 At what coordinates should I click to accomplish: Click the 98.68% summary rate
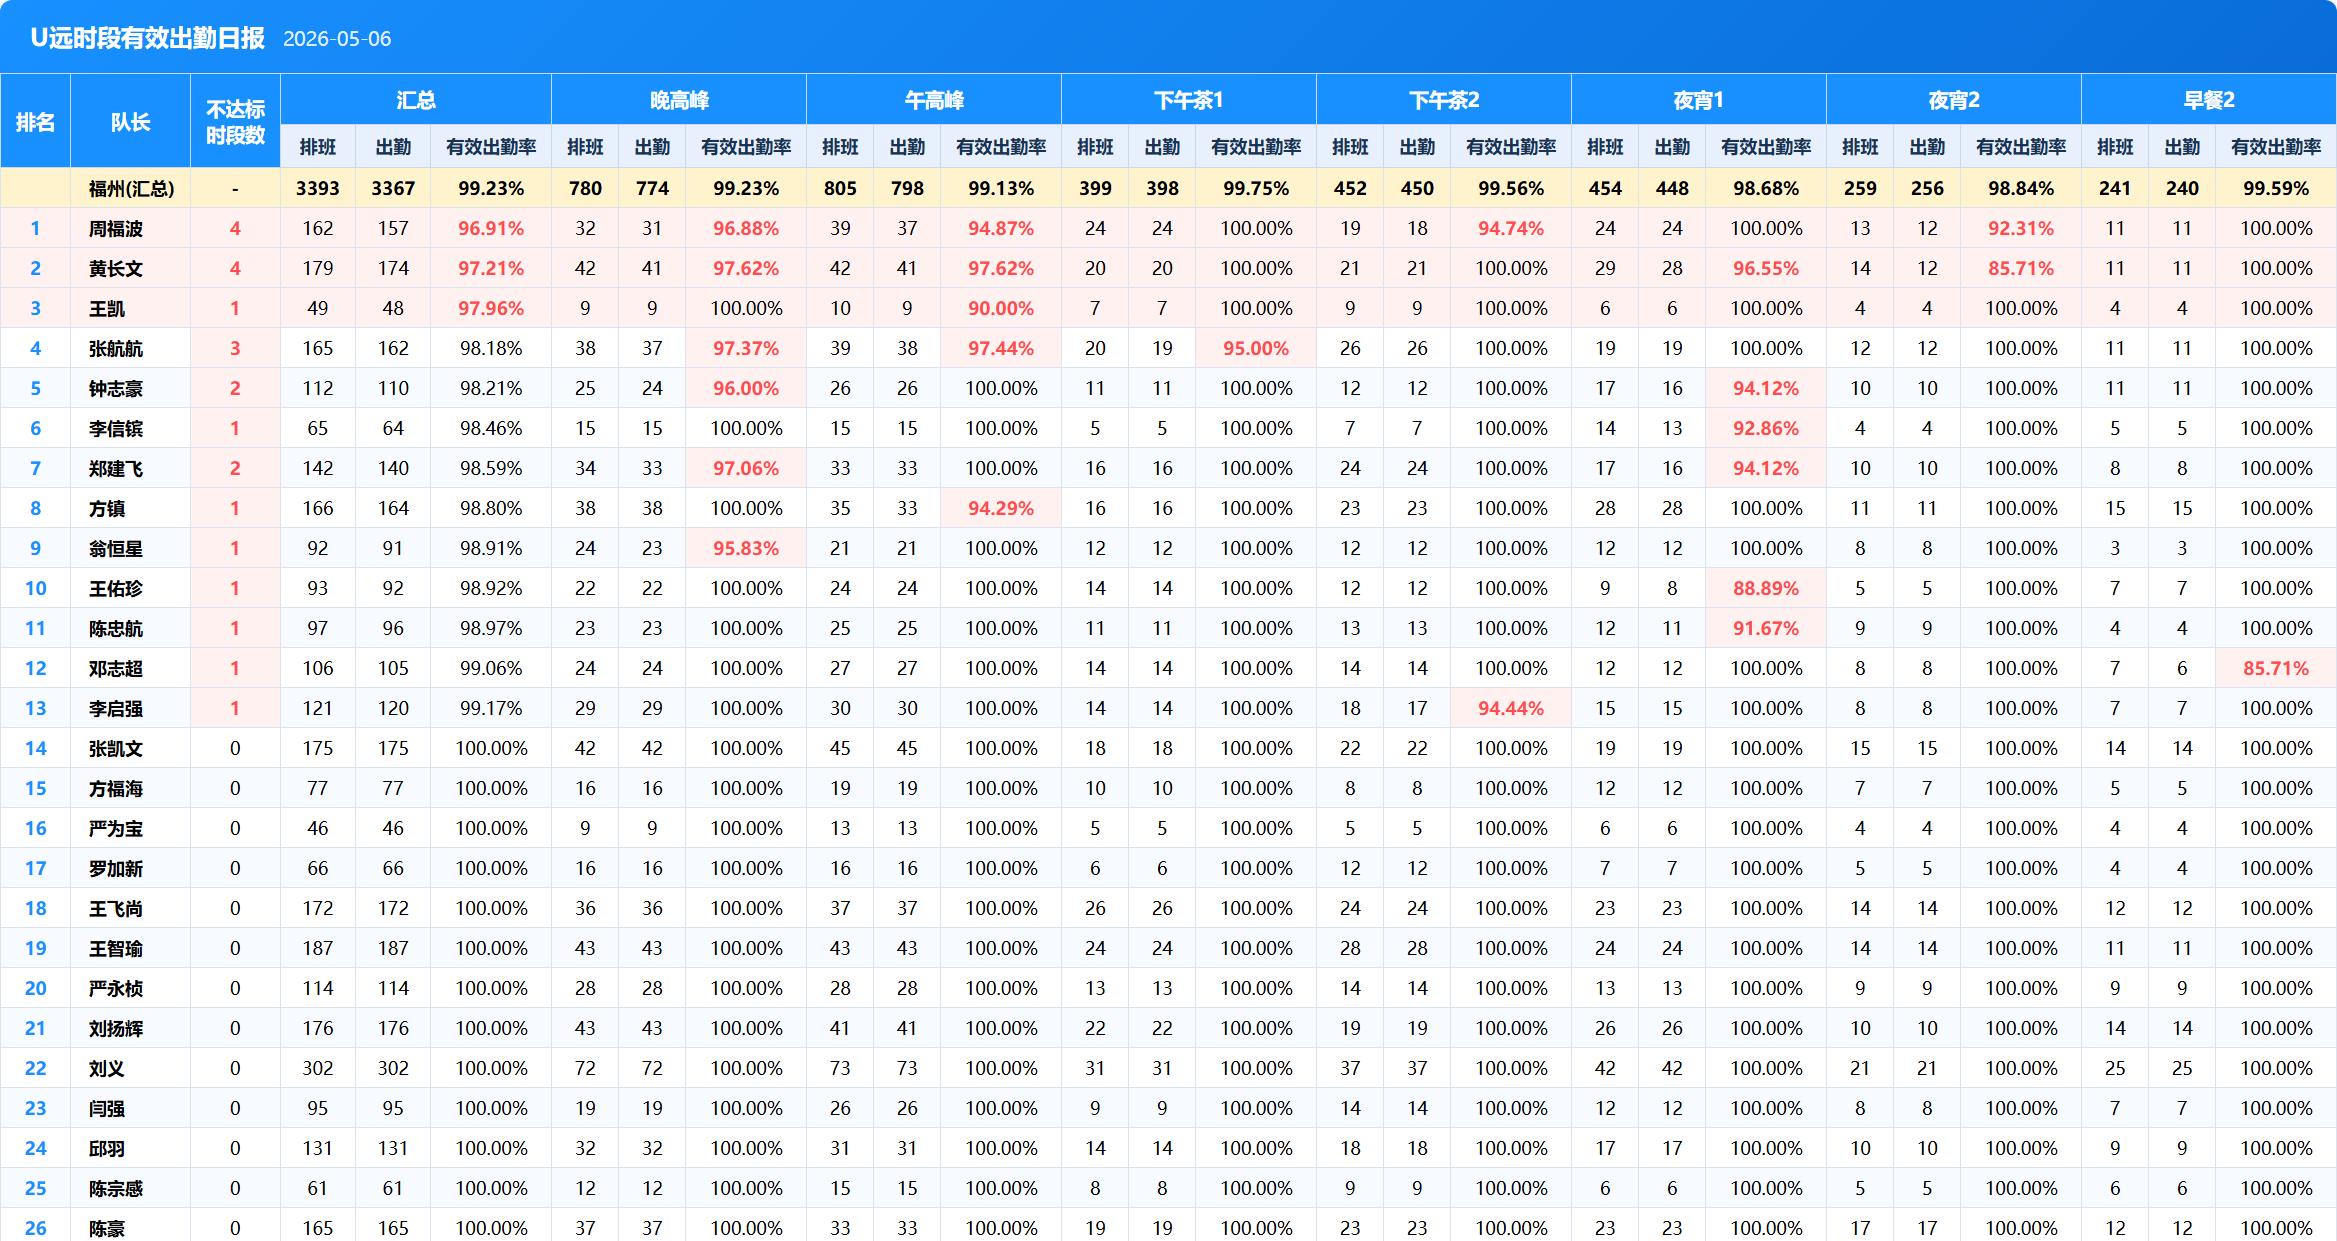1766,188
